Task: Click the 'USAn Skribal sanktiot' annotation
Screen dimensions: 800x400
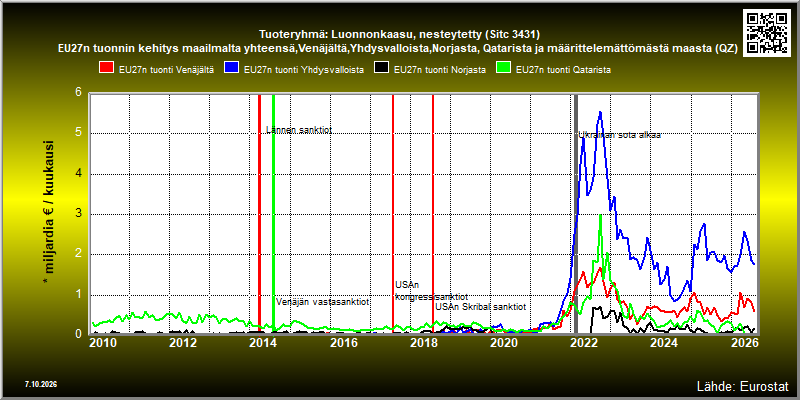Action: [x=481, y=307]
